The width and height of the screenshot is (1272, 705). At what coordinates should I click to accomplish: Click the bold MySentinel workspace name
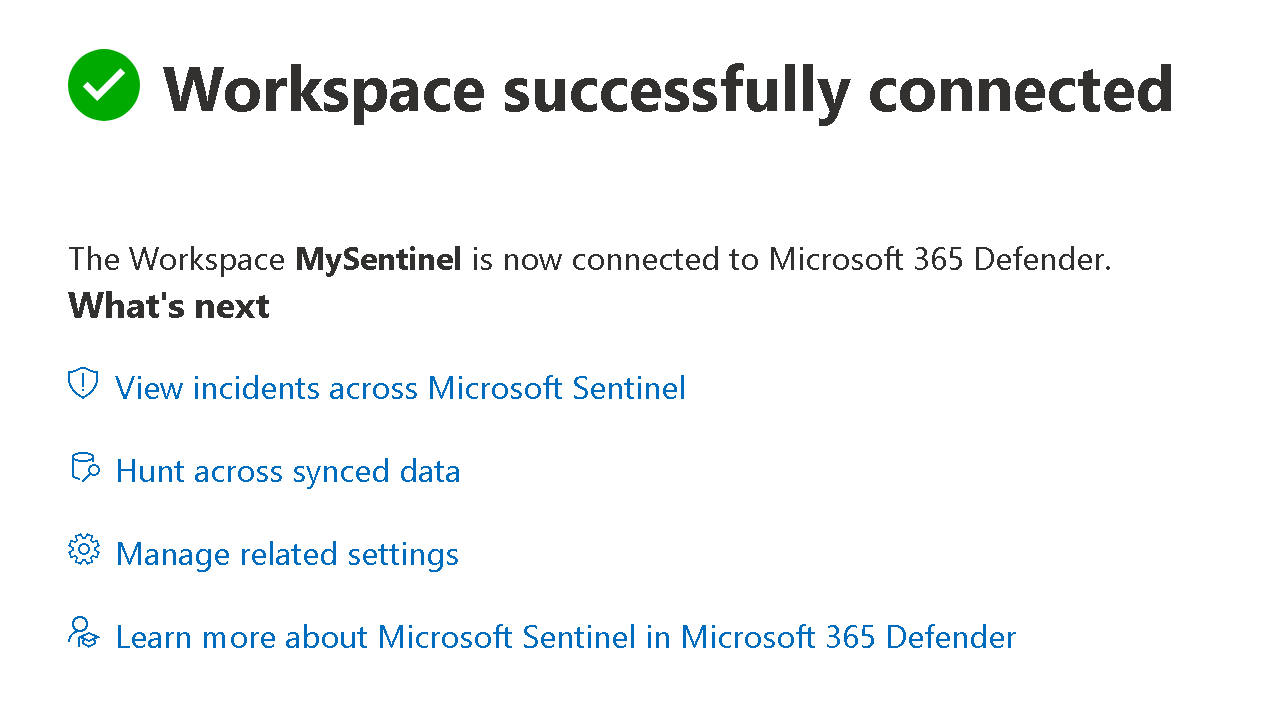378,260
